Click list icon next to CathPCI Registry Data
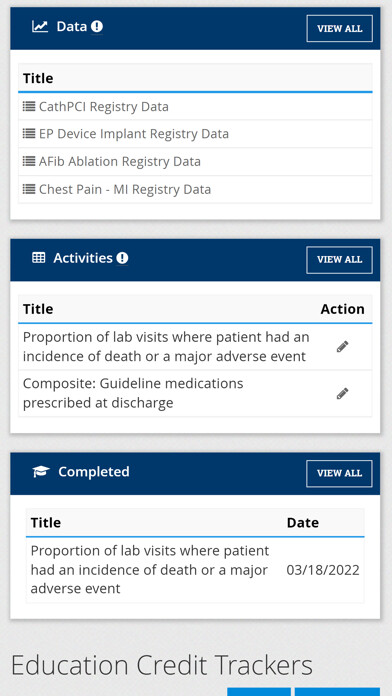 point(29,107)
